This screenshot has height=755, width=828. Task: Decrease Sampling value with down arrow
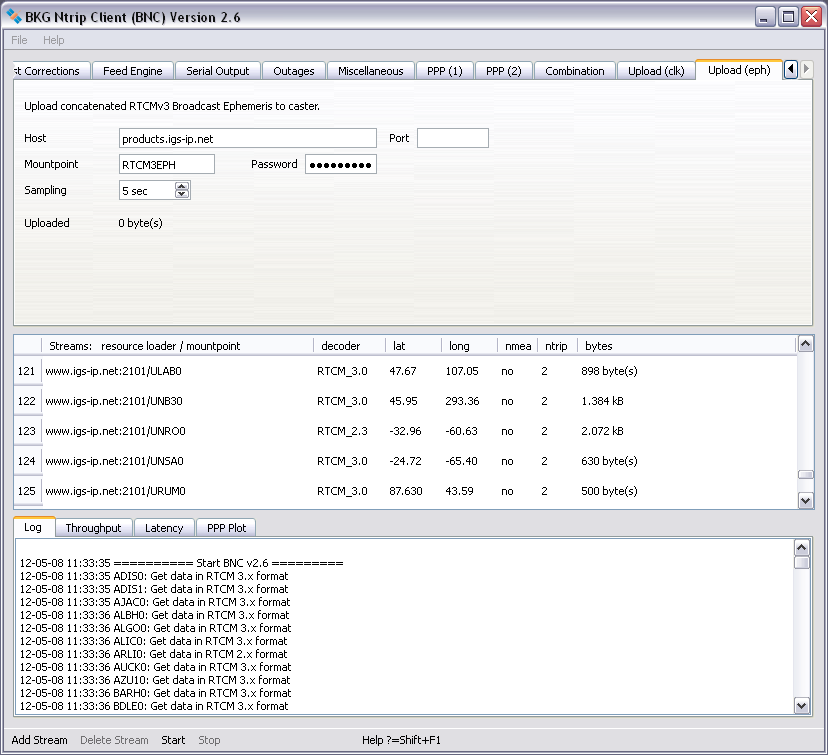tap(181, 195)
